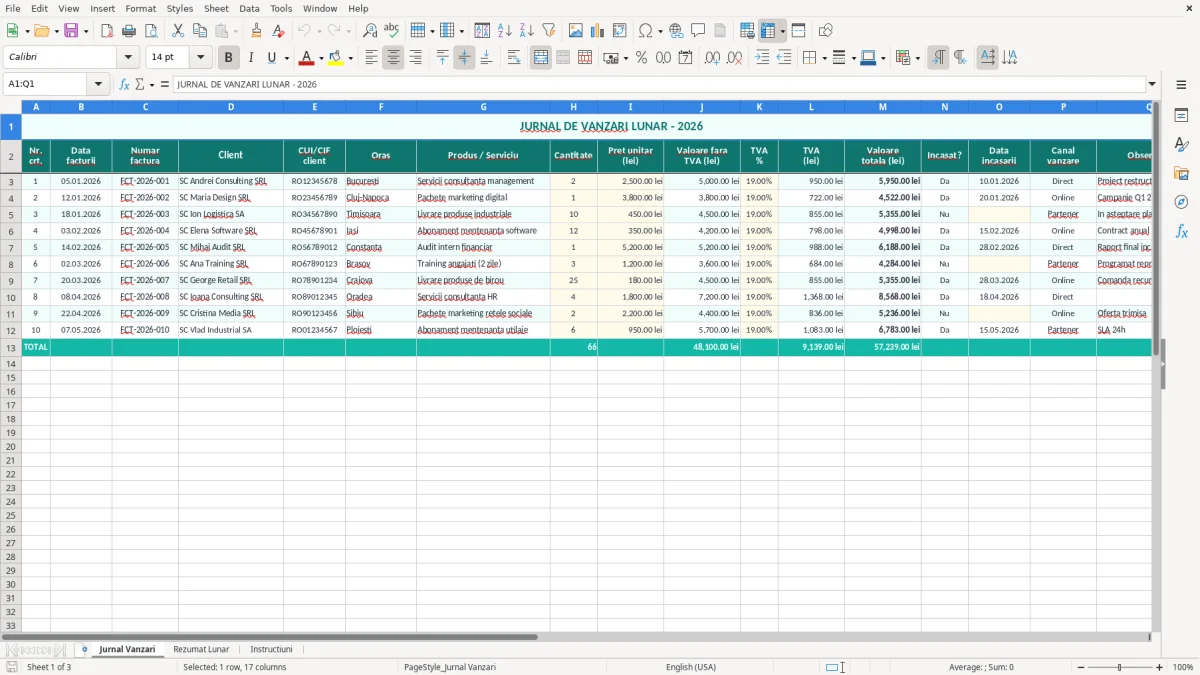Toggle Italic formatting
Screen dimensions: 1200x675
point(250,58)
